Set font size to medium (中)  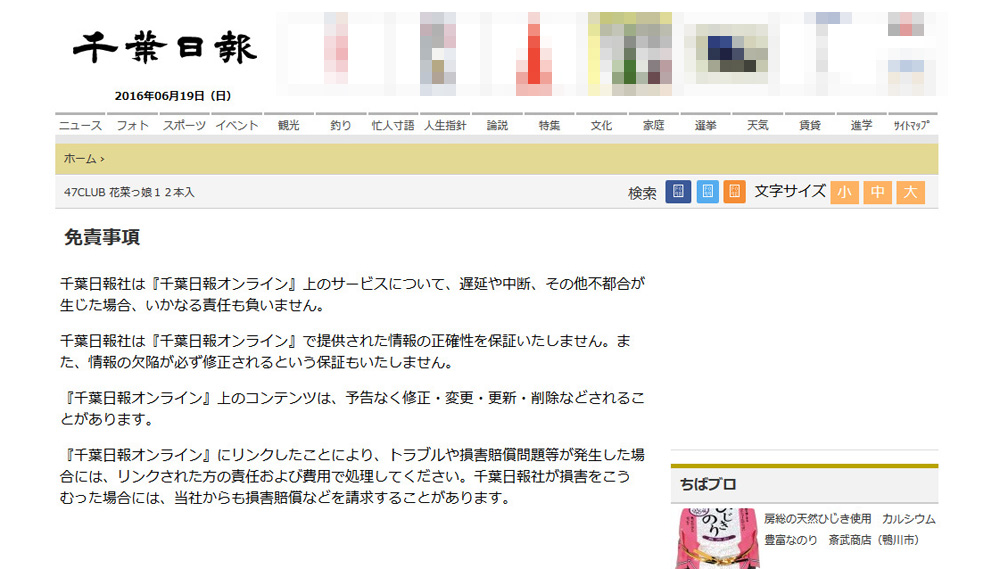(x=877, y=192)
